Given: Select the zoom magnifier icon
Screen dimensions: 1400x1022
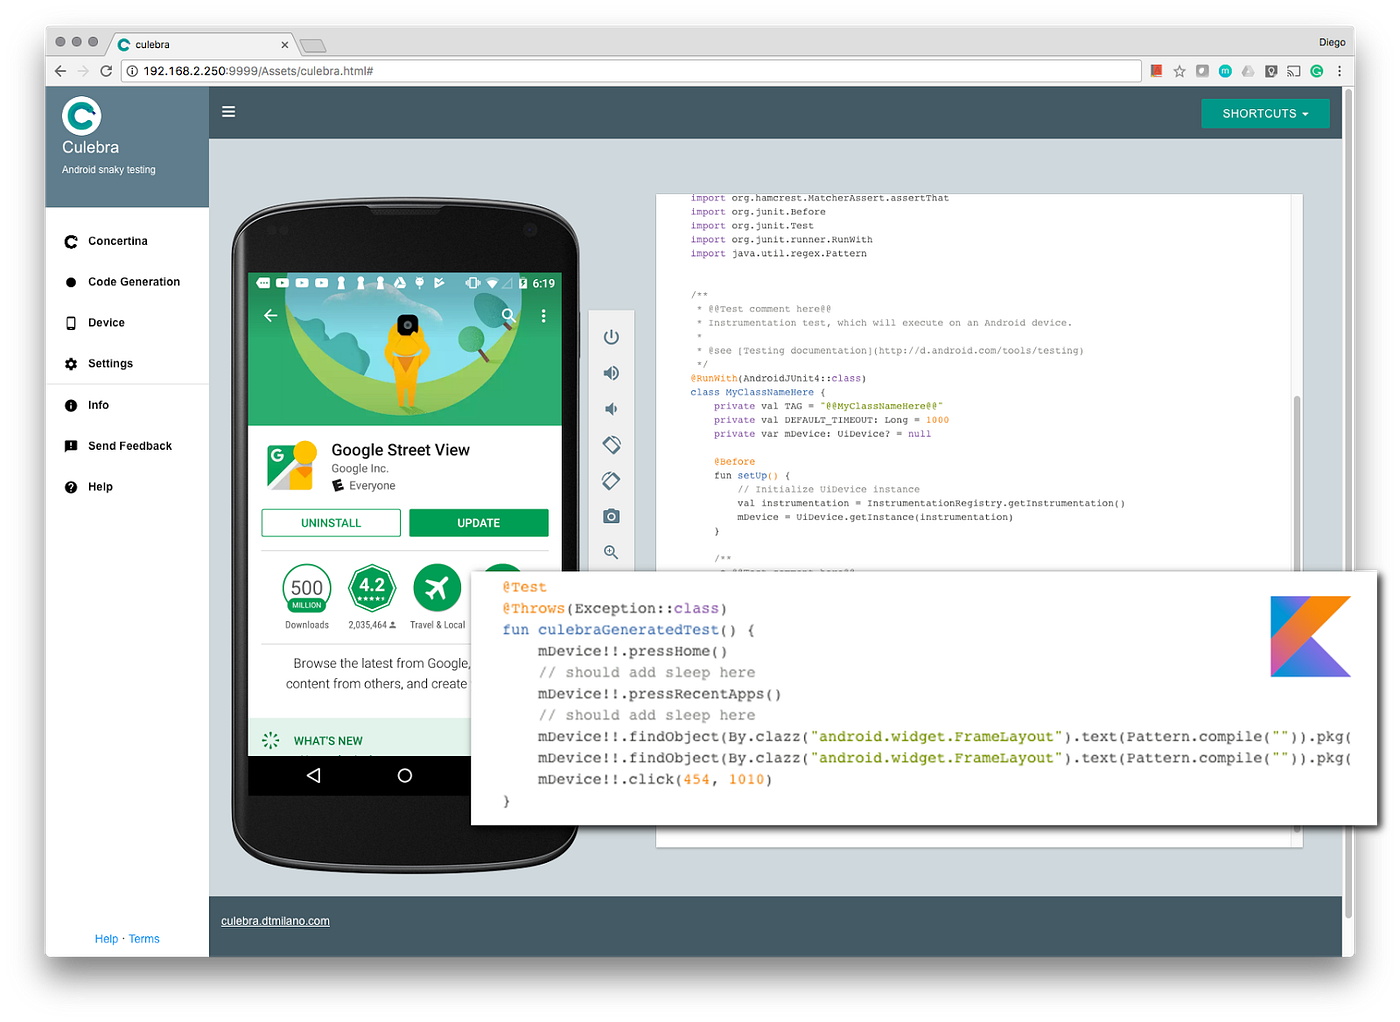Looking at the screenshot, I should pos(611,551).
